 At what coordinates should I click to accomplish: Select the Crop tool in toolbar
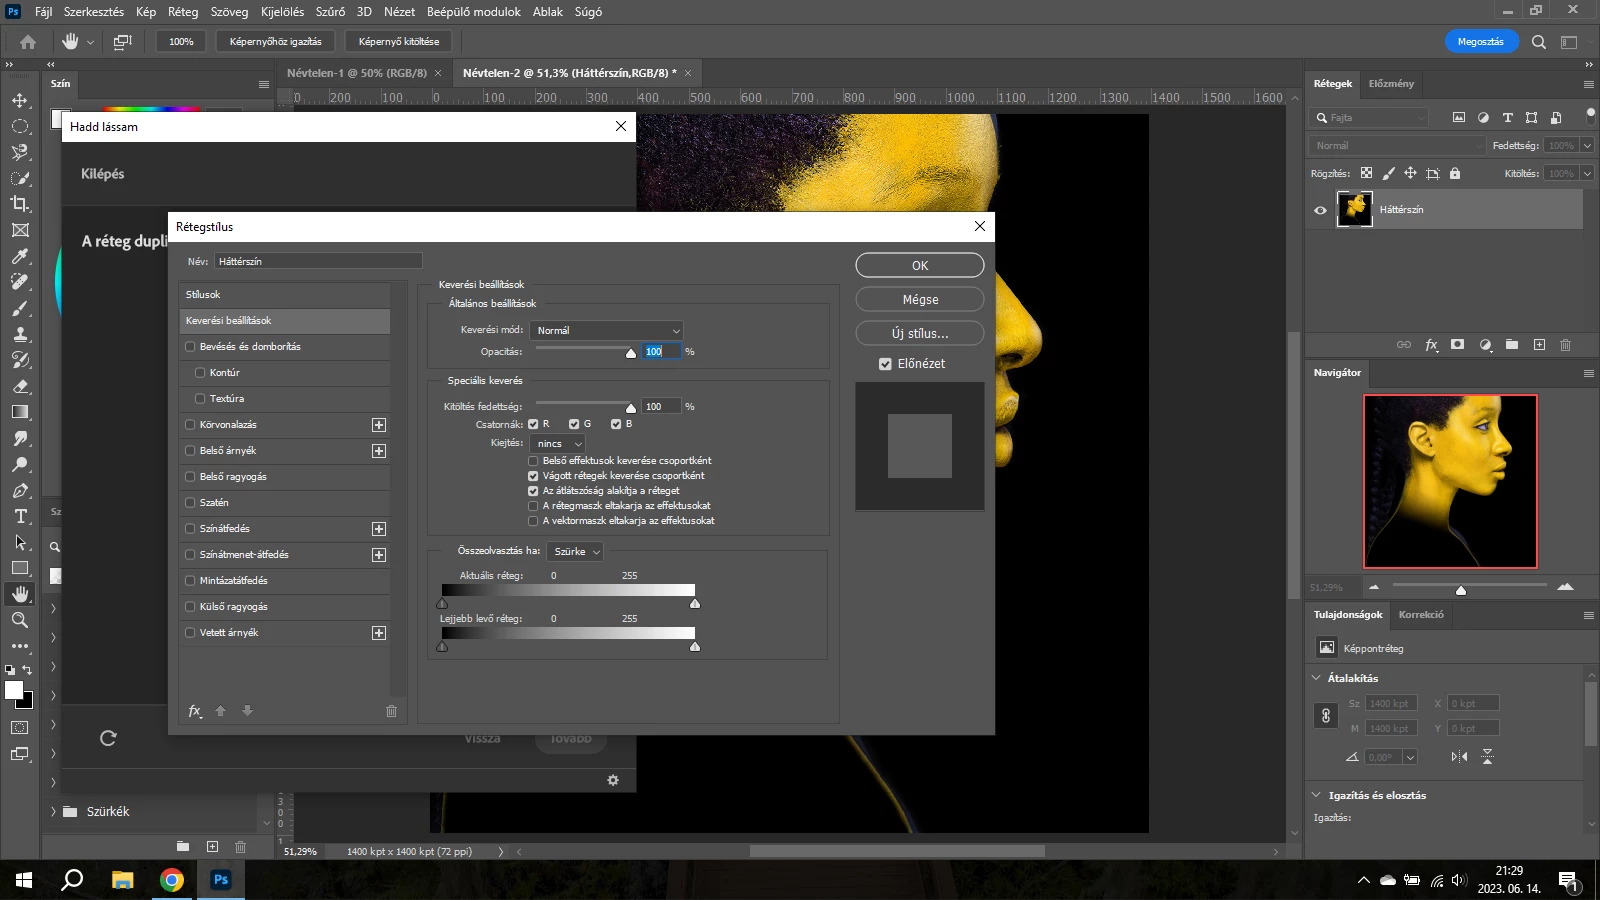(20, 204)
